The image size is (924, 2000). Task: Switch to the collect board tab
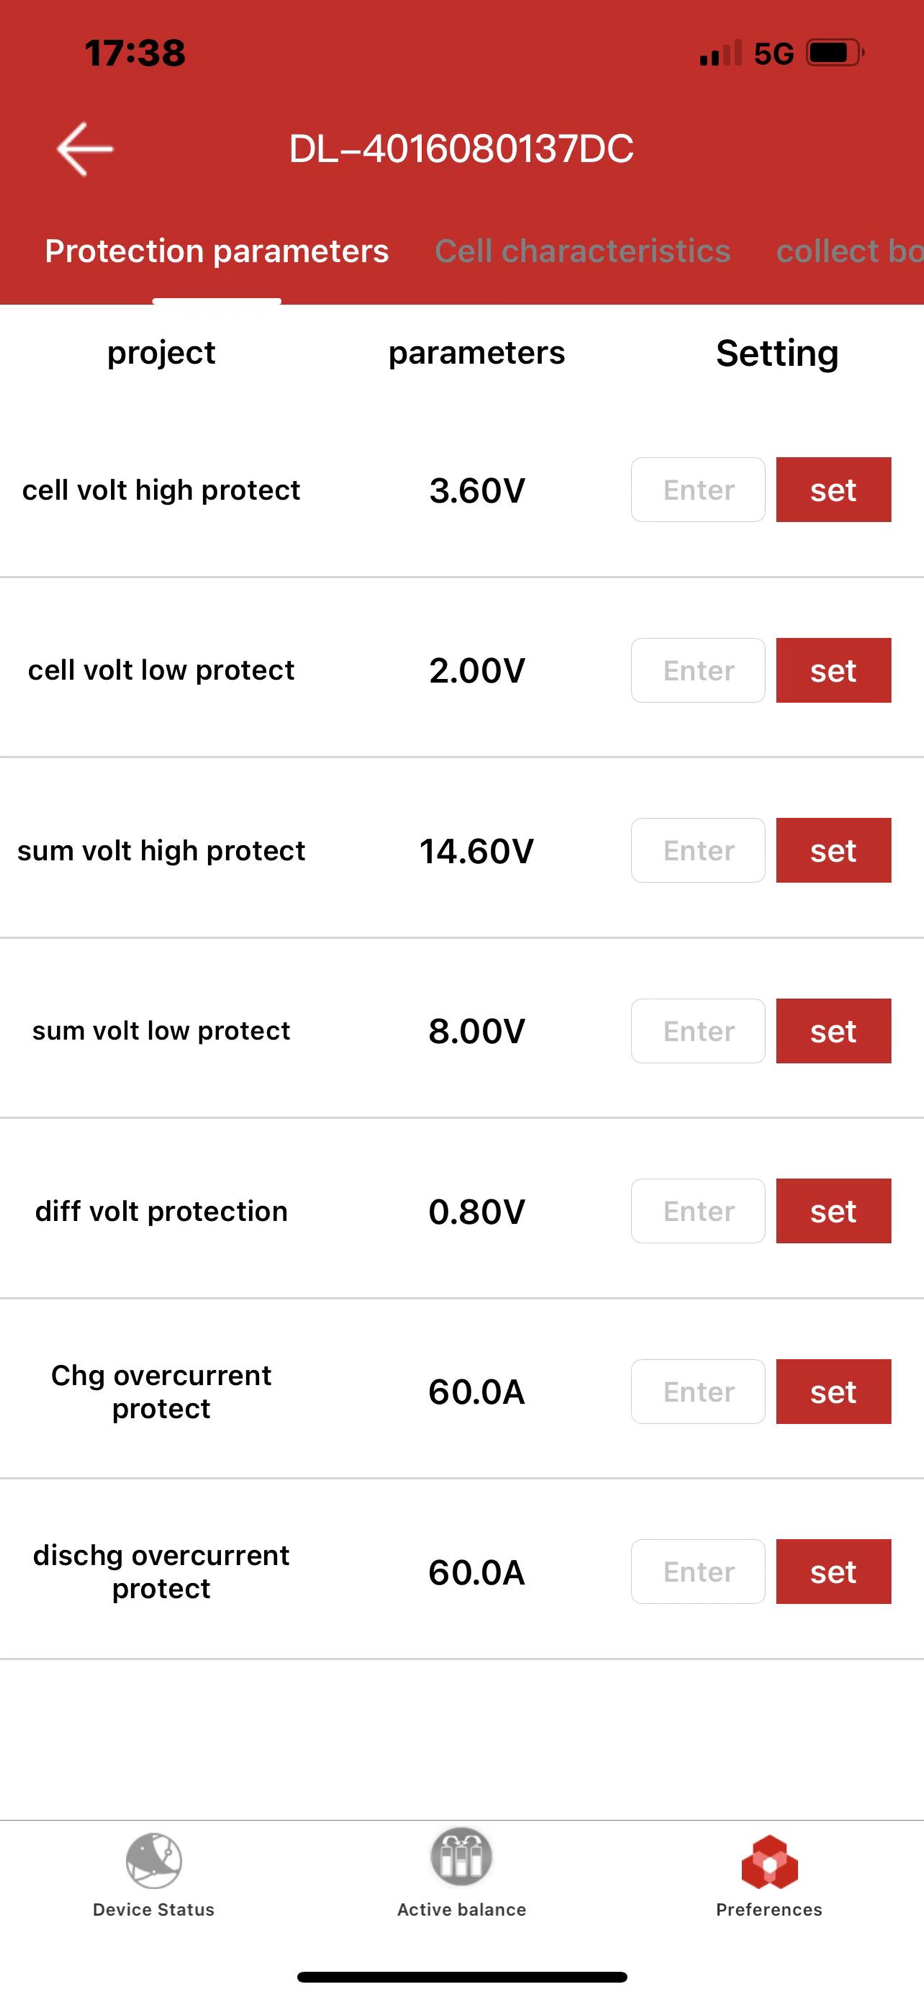[x=850, y=251]
